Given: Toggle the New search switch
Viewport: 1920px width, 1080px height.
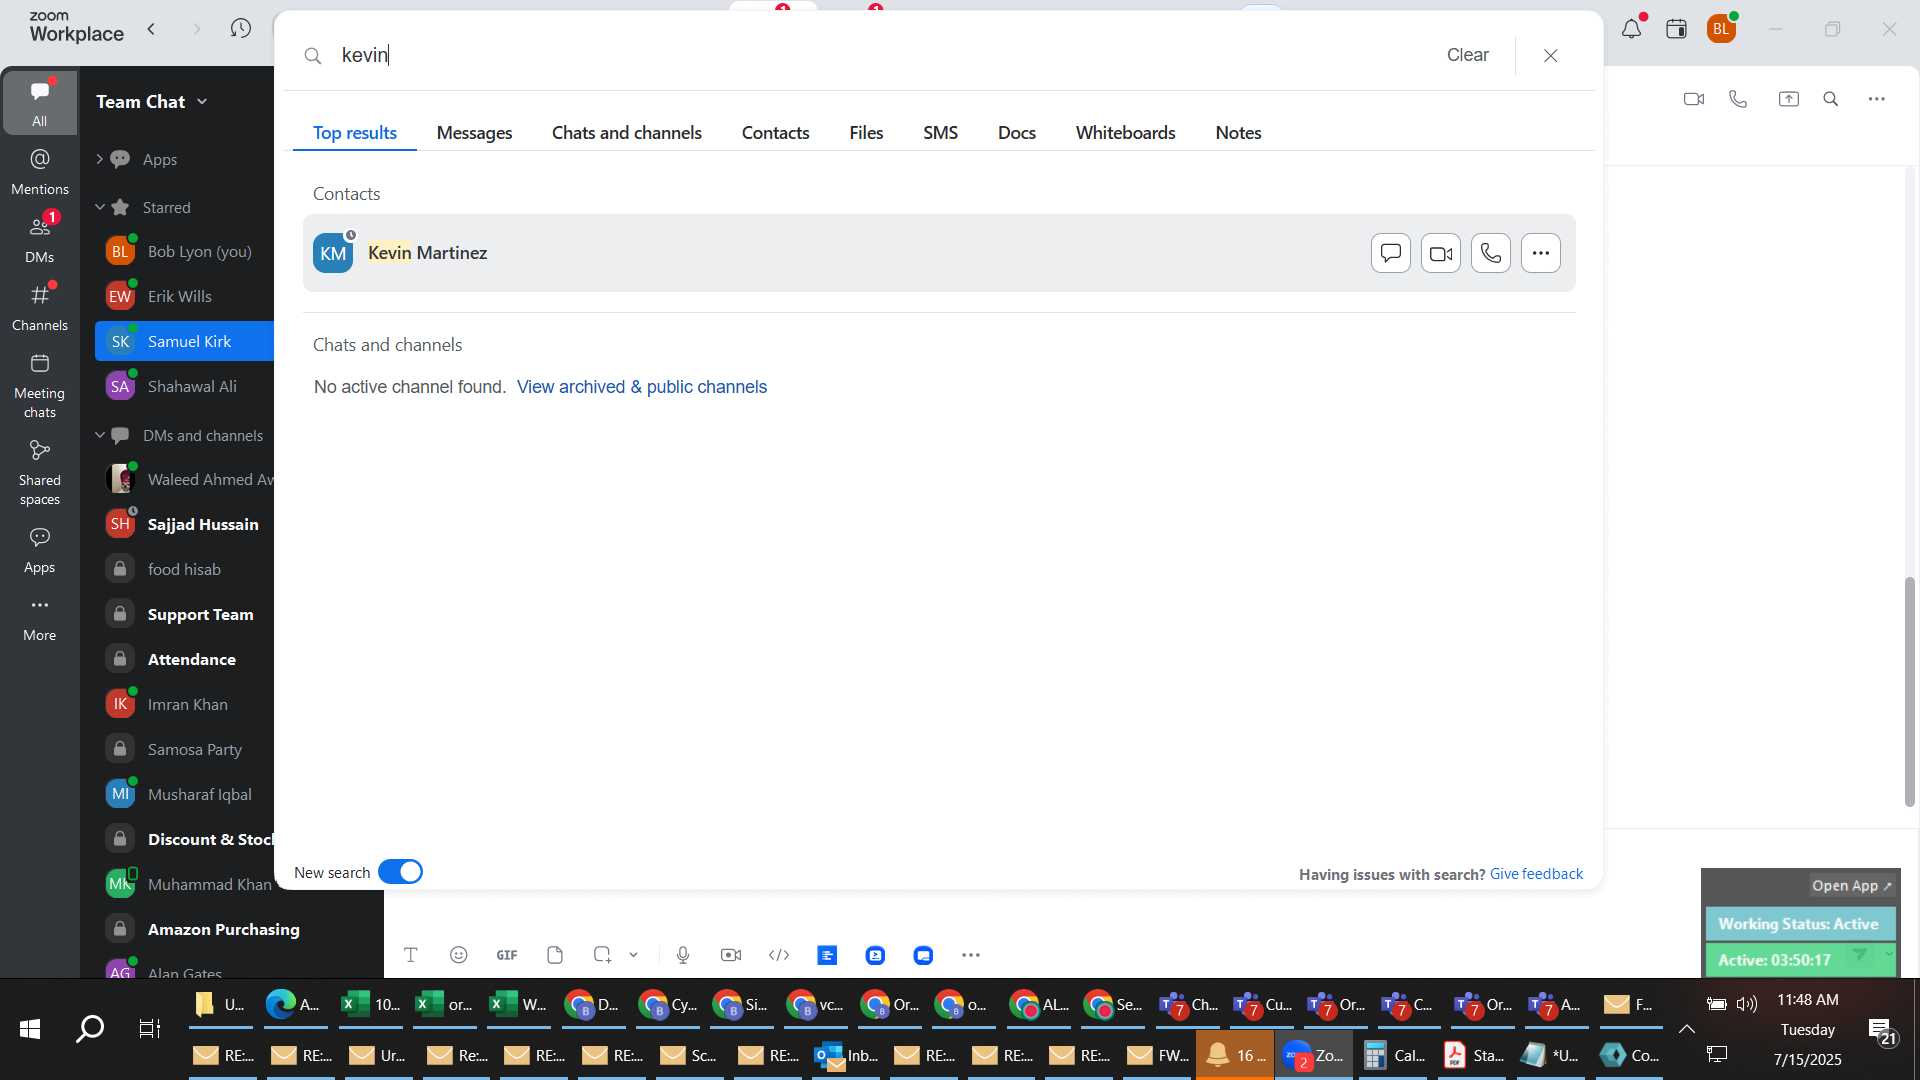Looking at the screenshot, I should tap(400, 872).
